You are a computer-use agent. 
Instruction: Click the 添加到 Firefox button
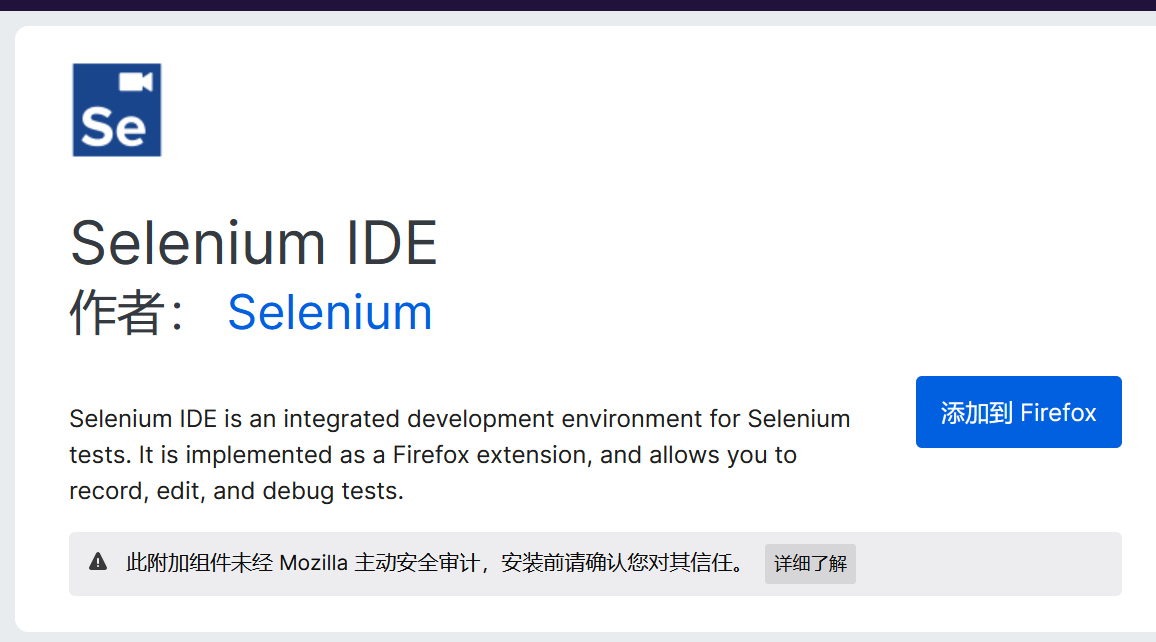click(1018, 412)
